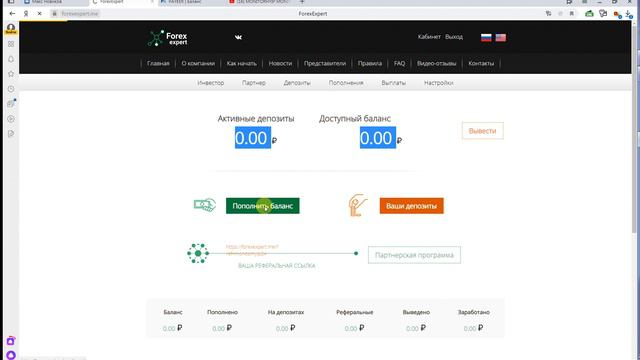
Task: Open the Контакты menu item
Action: (481, 63)
